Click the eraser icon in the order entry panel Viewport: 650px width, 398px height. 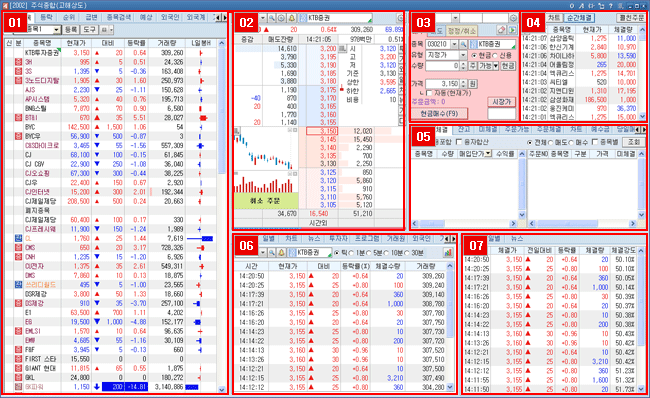pos(502,30)
